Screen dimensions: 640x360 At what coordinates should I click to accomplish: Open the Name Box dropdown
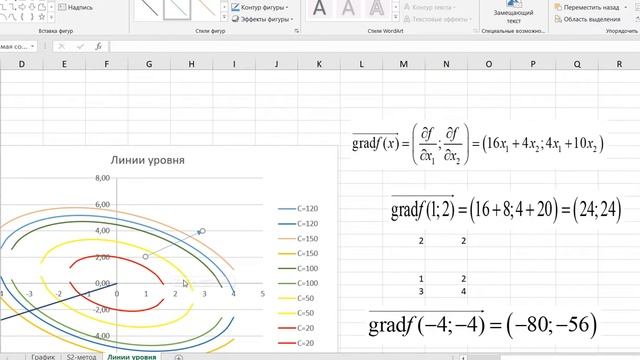pos(32,47)
